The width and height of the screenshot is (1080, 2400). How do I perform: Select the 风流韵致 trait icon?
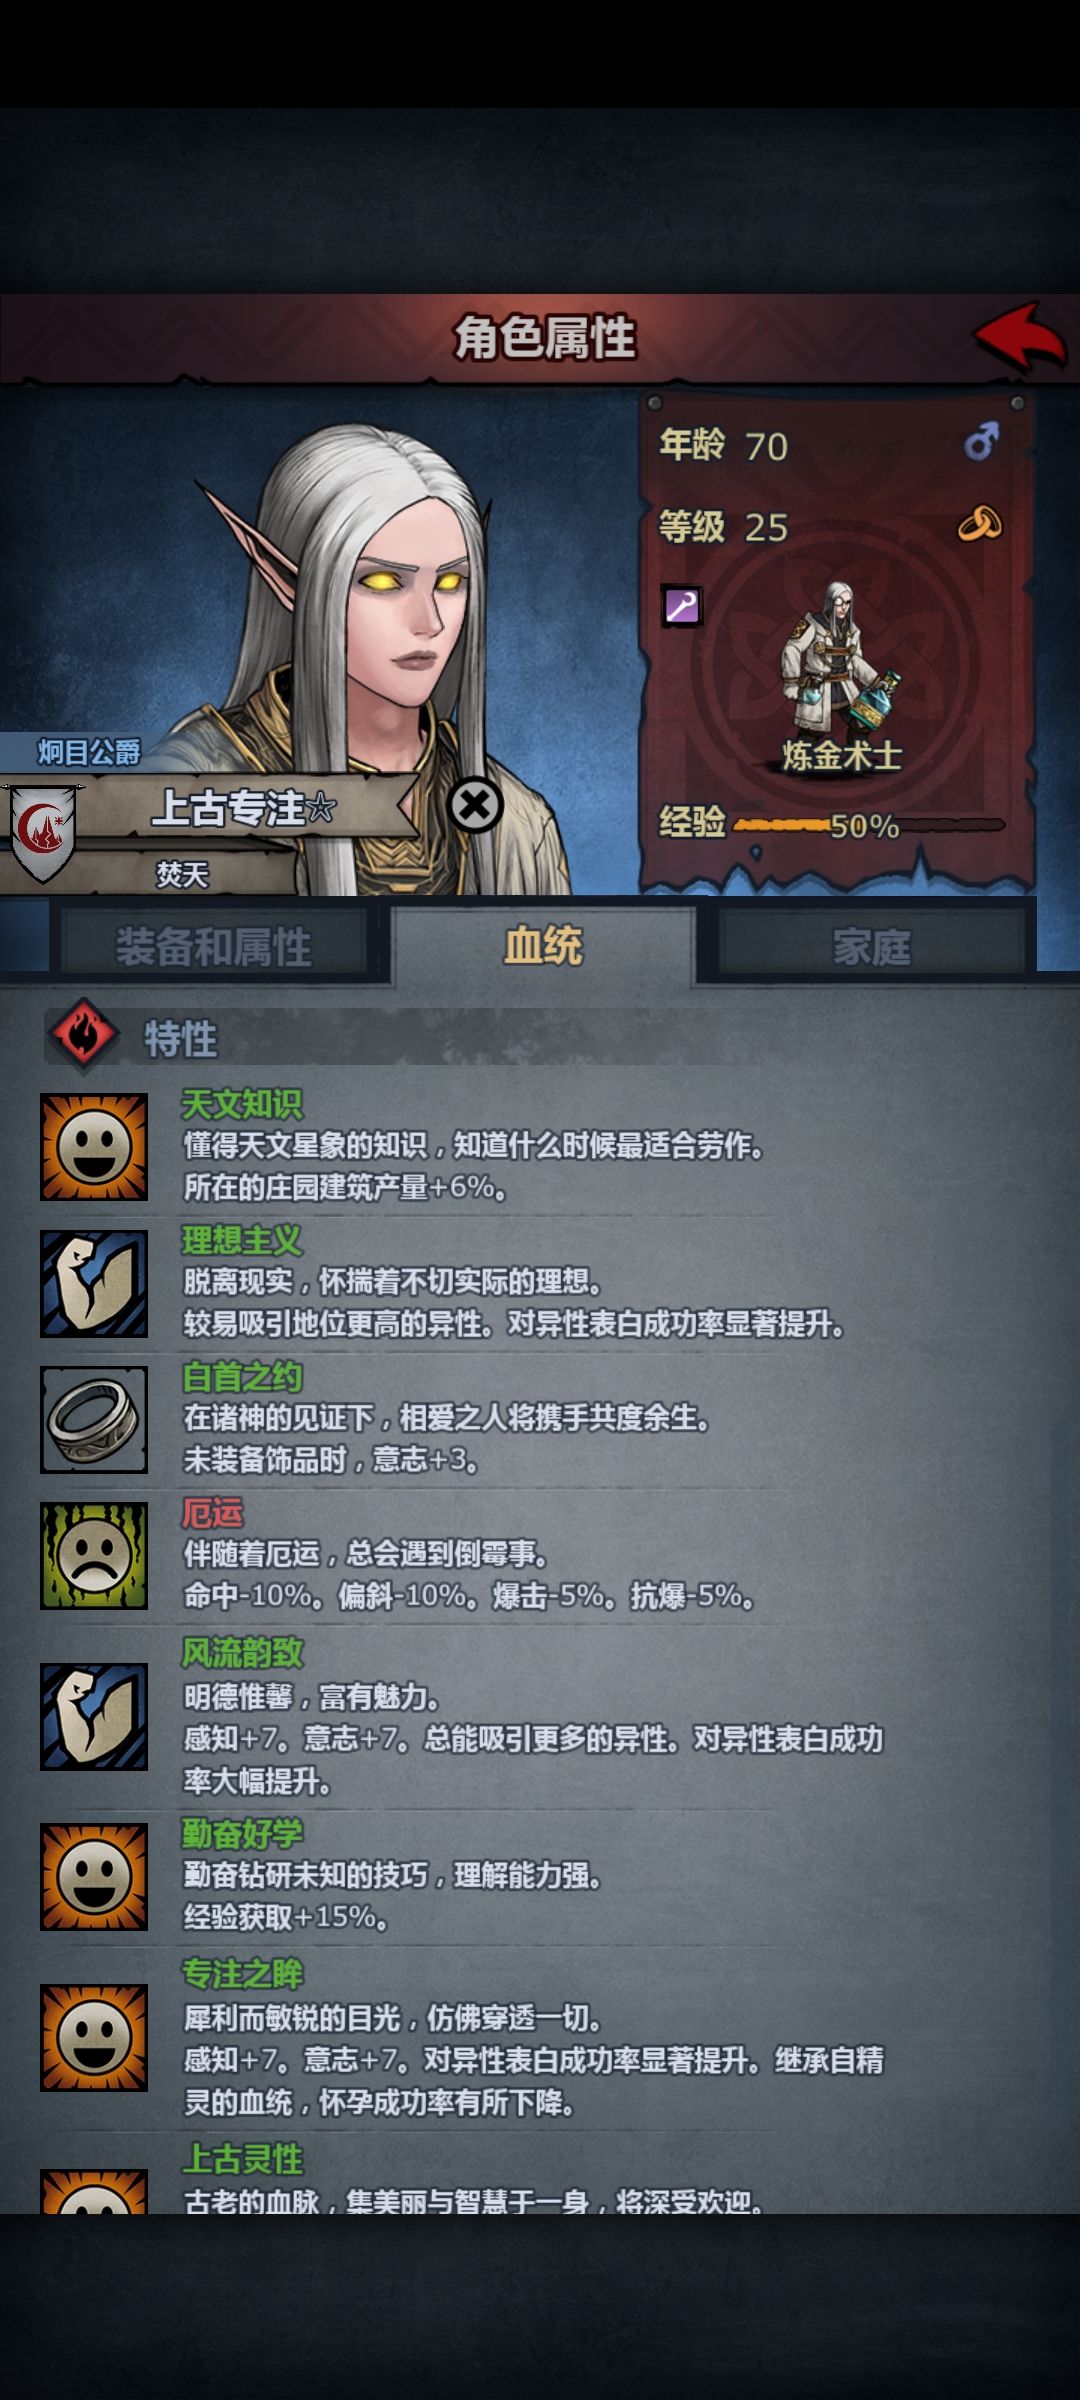(94, 1716)
